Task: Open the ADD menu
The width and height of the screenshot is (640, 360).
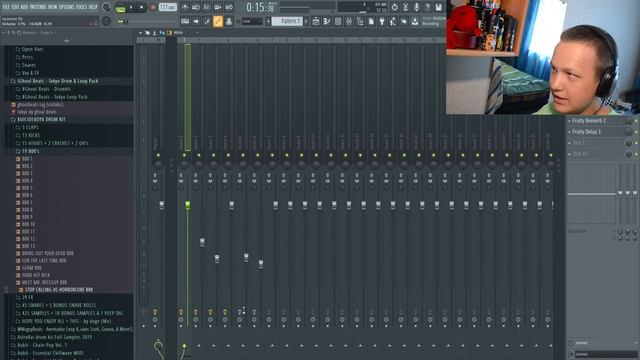Action: 24,7
